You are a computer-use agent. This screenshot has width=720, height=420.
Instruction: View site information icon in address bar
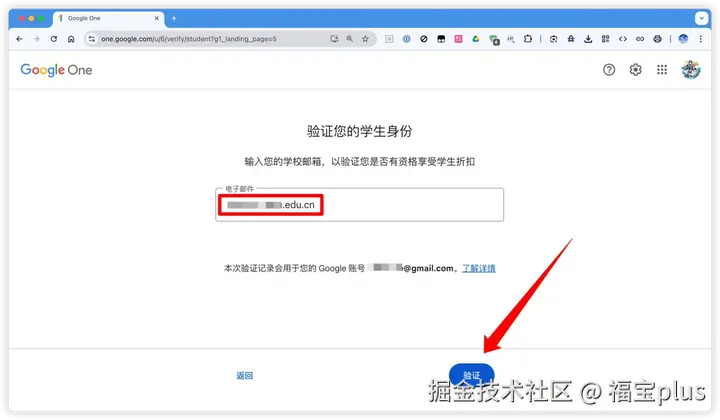[92, 39]
